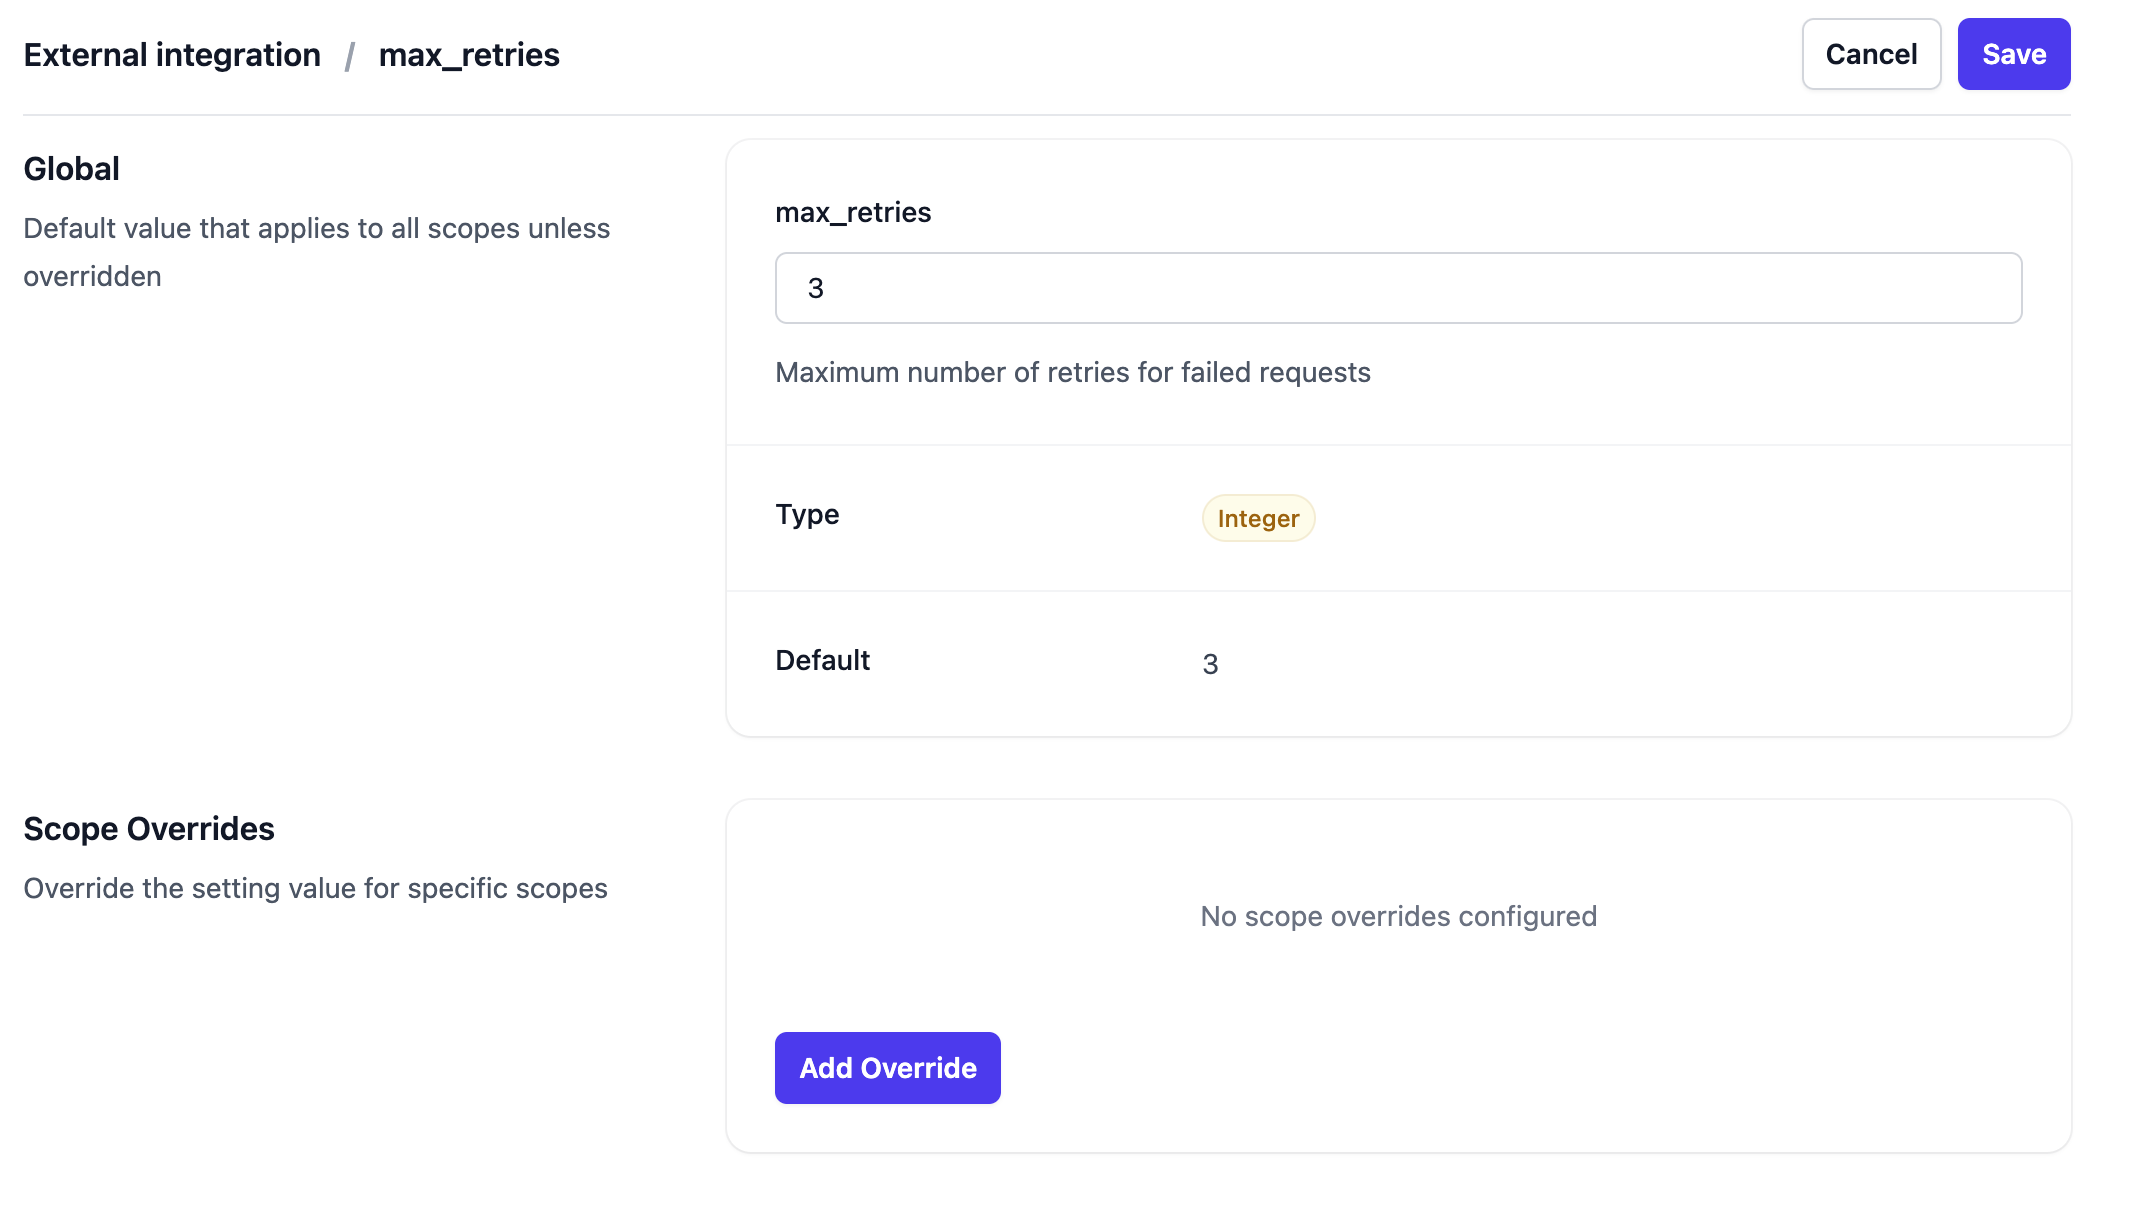Click the Integer type badge
2150x1228 pixels.
pos(1258,518)
